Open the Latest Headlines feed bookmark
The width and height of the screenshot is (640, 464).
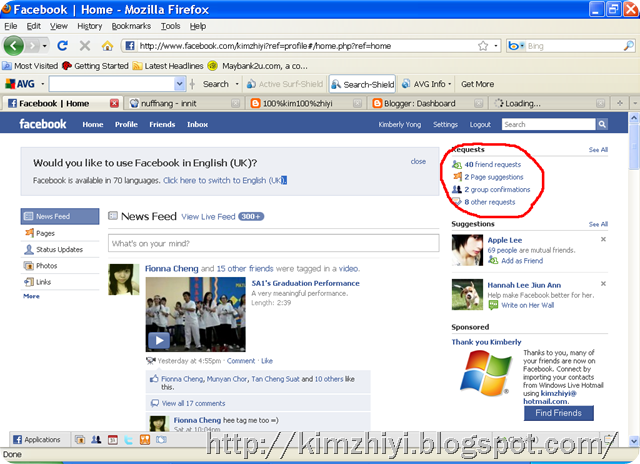[168, 66]
